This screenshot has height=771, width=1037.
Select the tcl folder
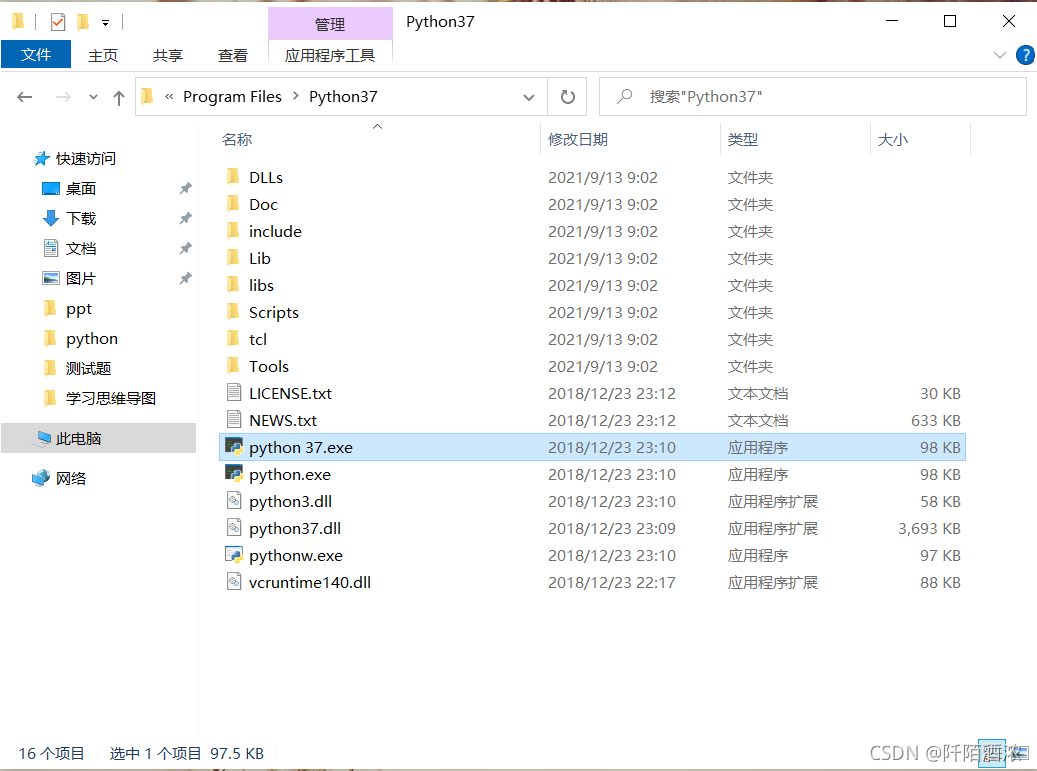pos(257,339)
